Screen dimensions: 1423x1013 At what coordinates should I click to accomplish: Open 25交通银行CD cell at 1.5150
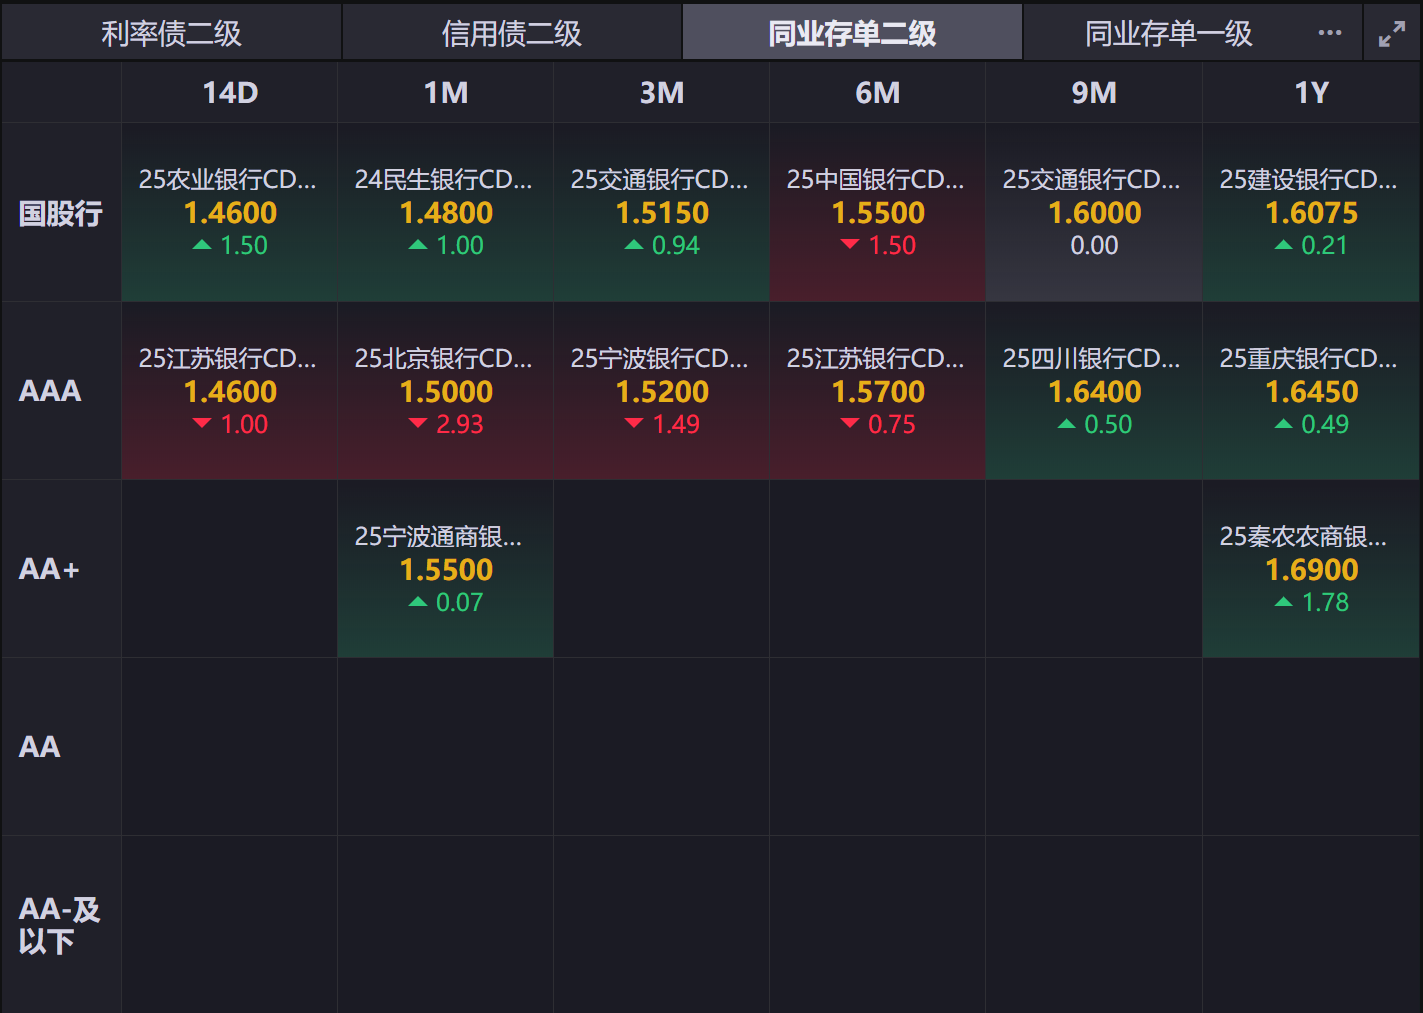pos(662,213)
